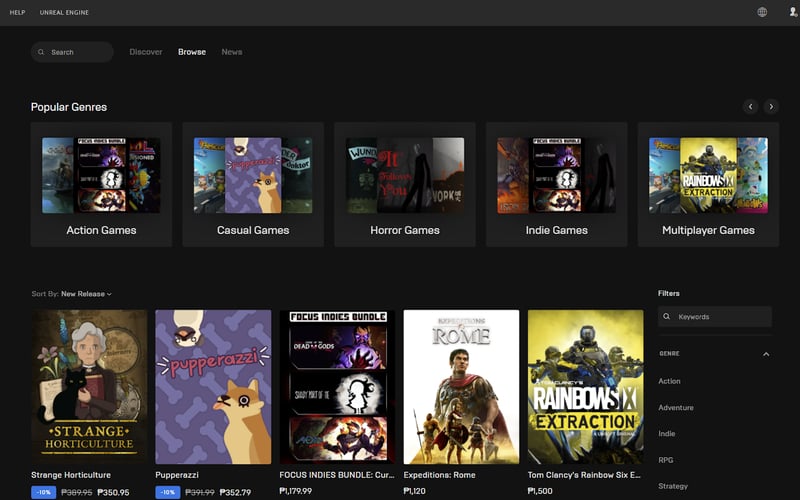Open the Action Games genre card

(x=101, y=184)
